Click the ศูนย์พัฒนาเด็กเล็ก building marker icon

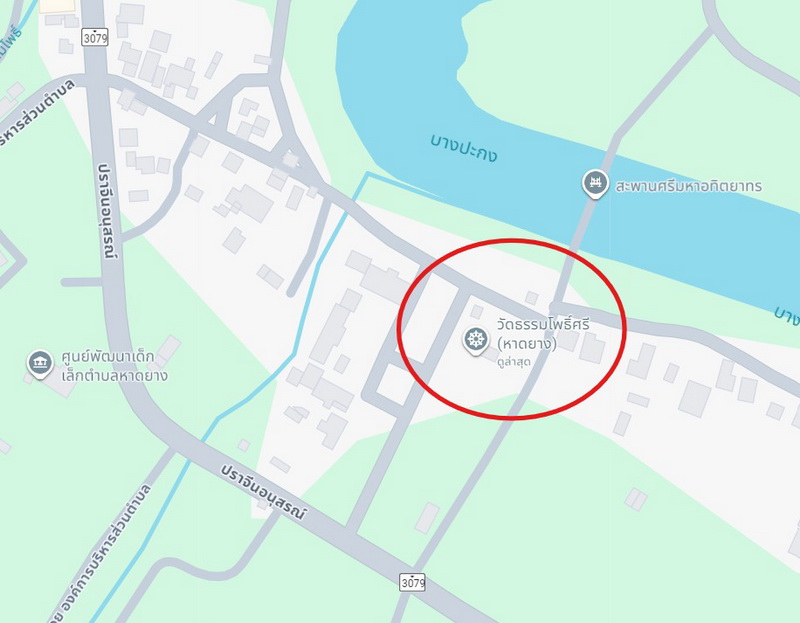tap(40, 364)
